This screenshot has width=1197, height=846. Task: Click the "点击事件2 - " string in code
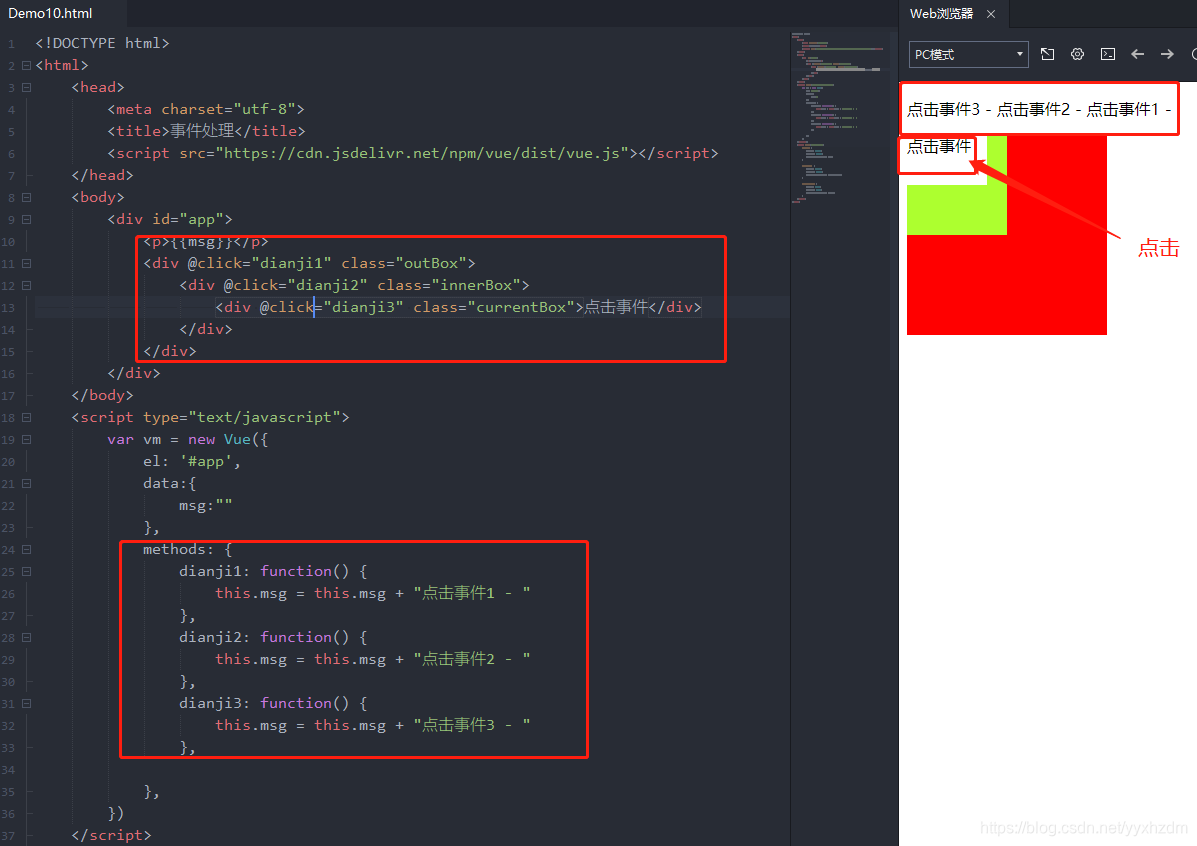tap(472, 660)
